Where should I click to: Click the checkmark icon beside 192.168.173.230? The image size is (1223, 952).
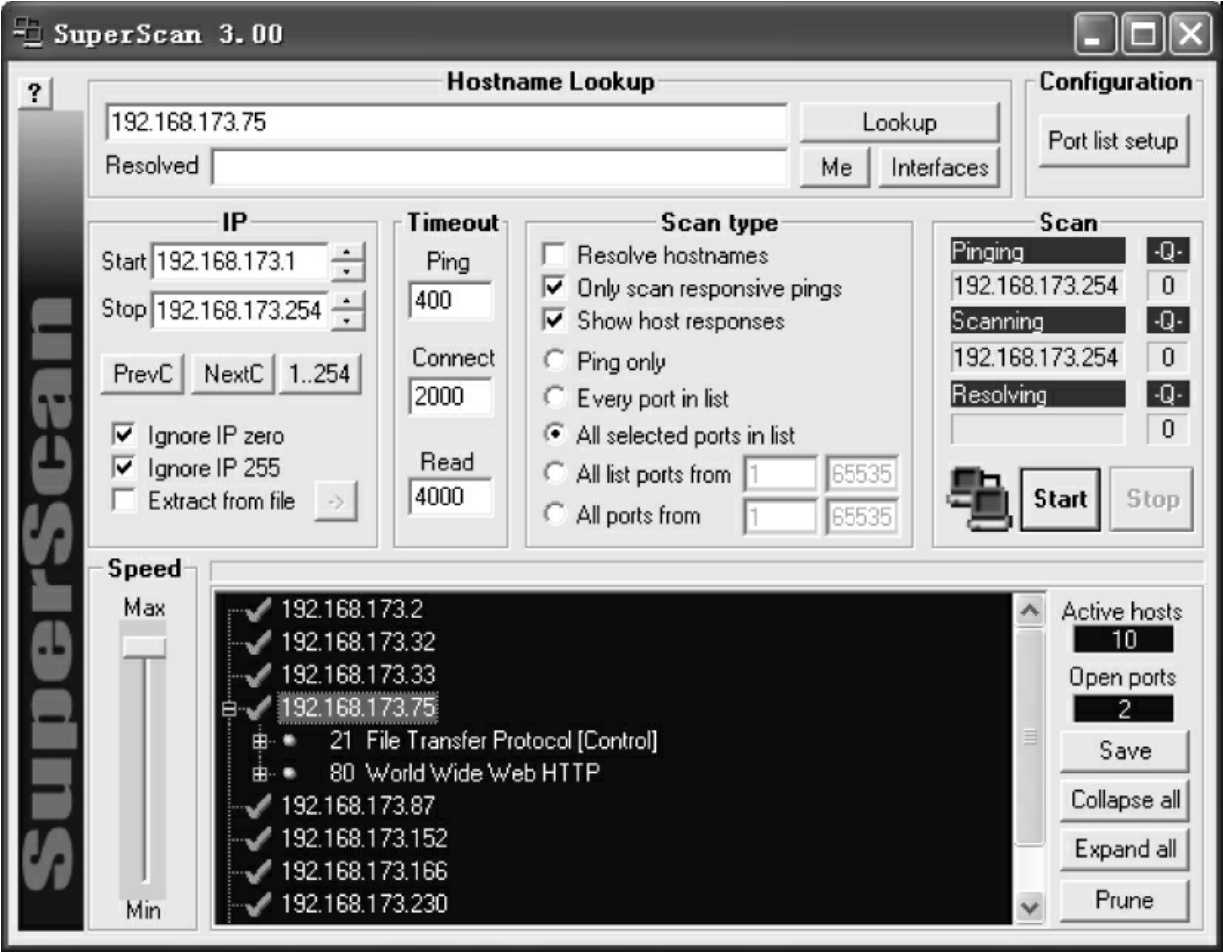coord(261,904)
